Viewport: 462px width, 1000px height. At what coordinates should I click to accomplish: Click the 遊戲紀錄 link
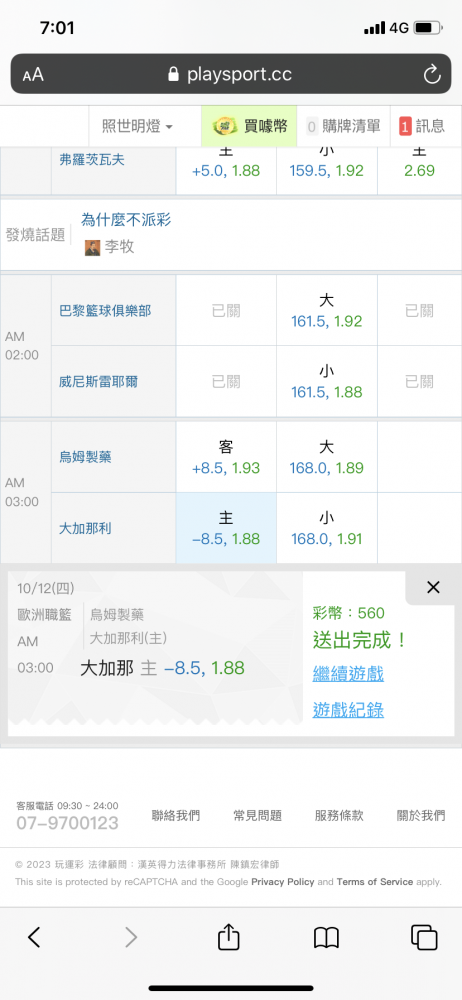tap(348, 710)
